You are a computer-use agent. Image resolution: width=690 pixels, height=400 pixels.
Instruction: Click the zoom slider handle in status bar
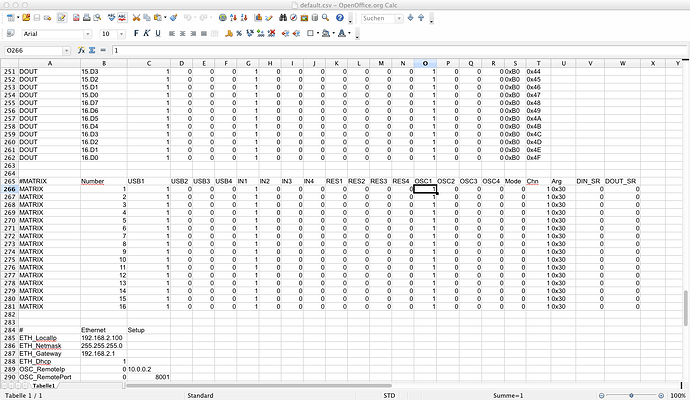[x=631, y=395]
